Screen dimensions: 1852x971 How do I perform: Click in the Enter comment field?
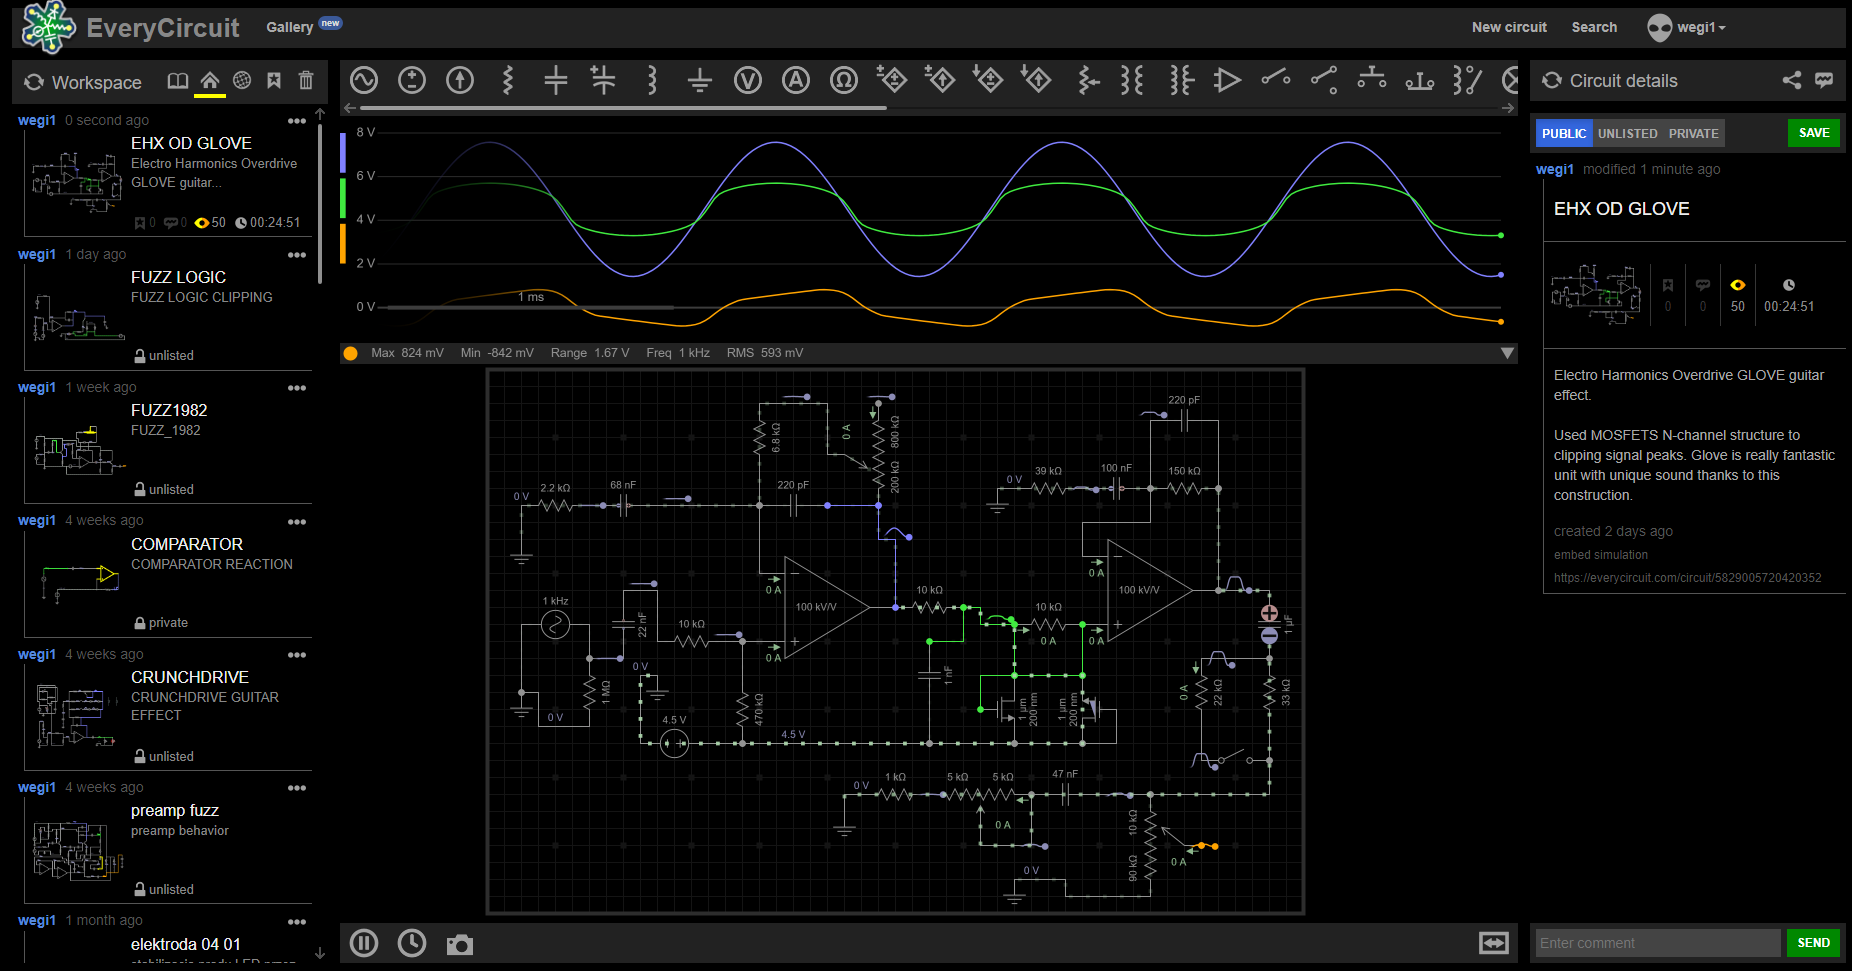(x=1658, y=943)
